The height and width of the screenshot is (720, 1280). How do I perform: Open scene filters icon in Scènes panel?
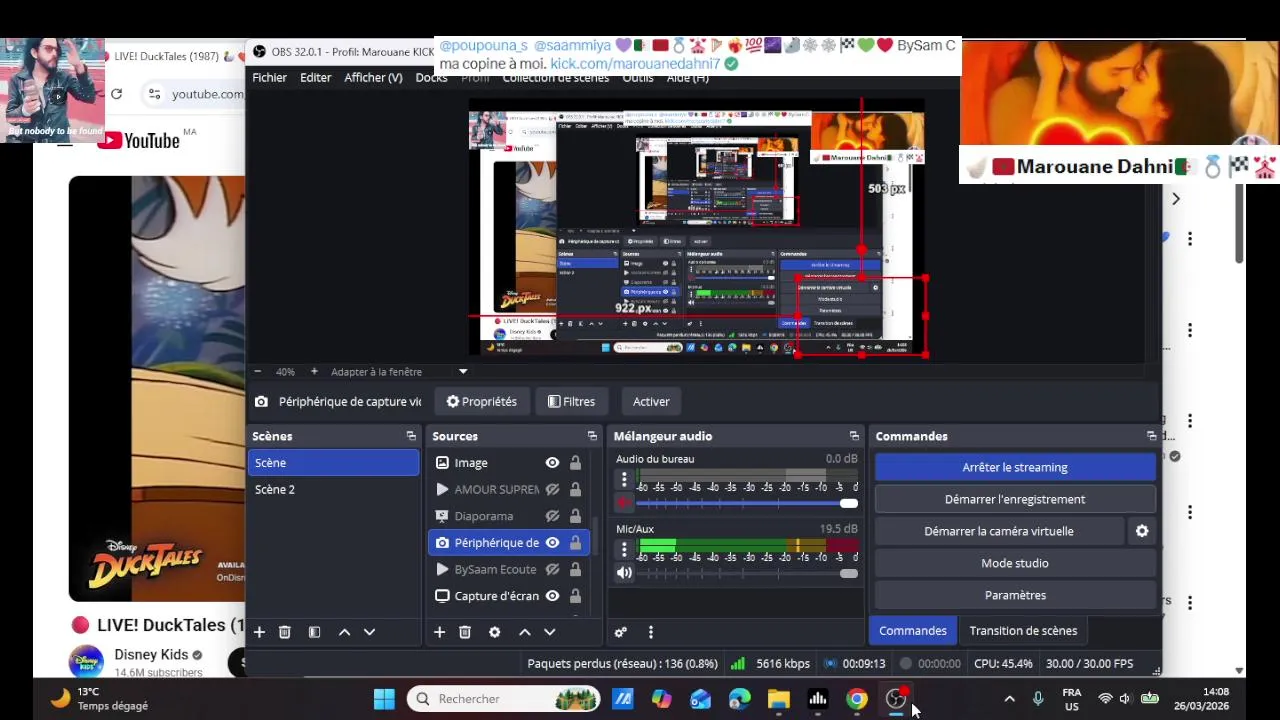coord(314,632)
